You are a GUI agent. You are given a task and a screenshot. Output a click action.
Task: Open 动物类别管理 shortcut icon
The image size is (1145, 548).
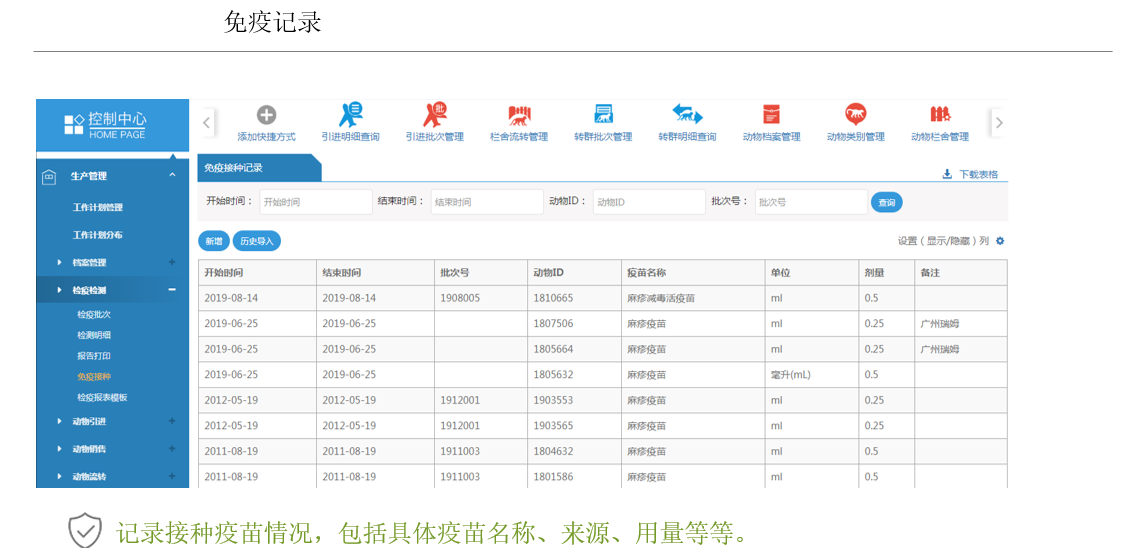point(856,113)
